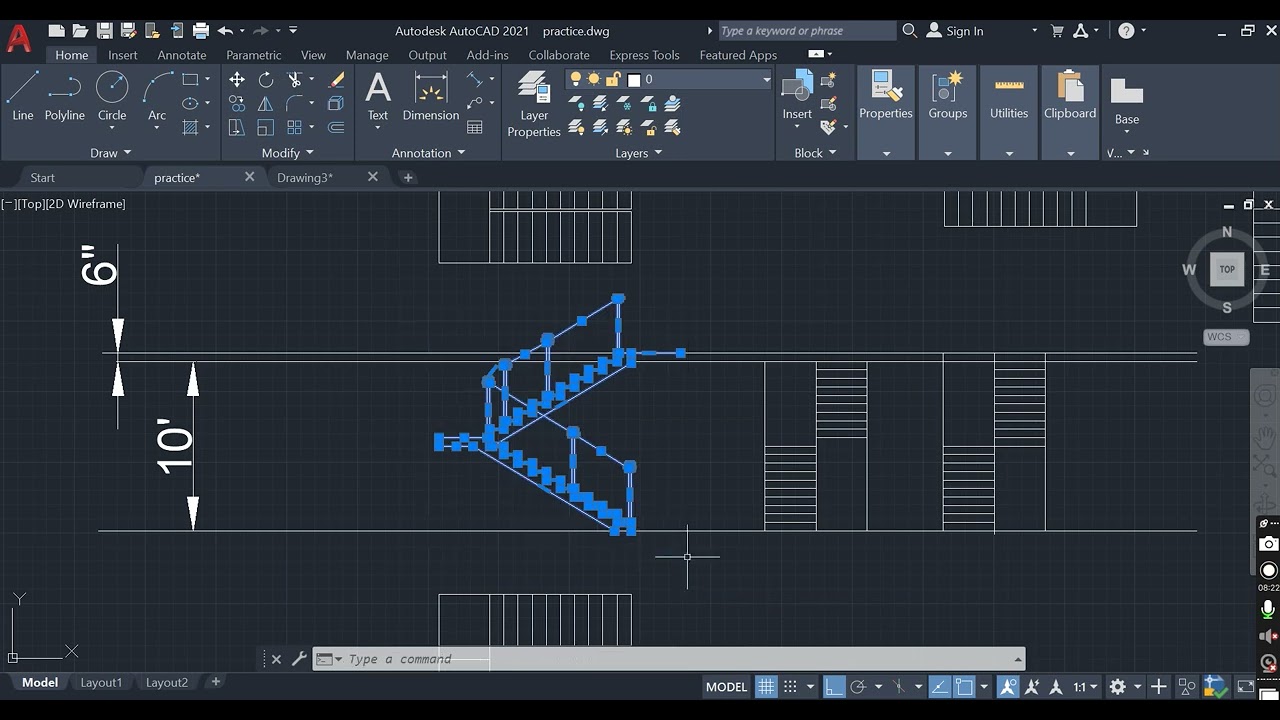Select the Mirror tool
The height and width of the screenshot is (720, 1280).
click(266, 103)
